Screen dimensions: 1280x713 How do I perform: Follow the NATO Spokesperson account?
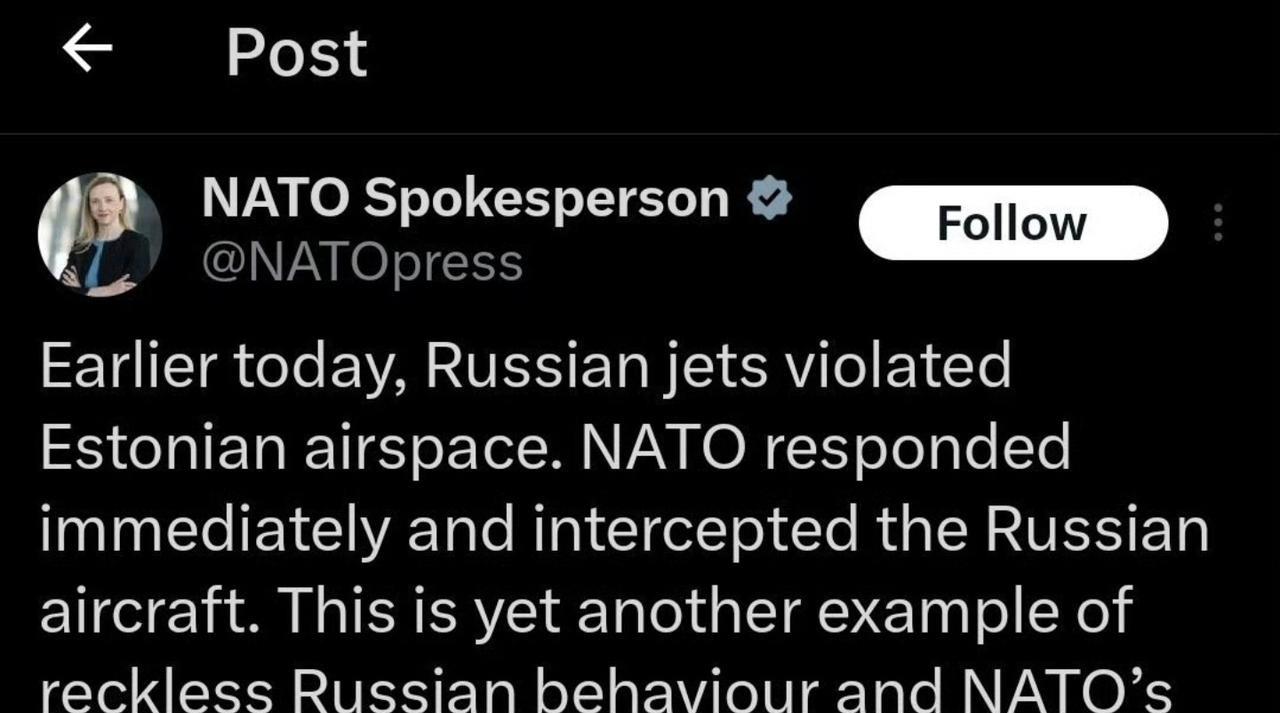[1012, 223]
